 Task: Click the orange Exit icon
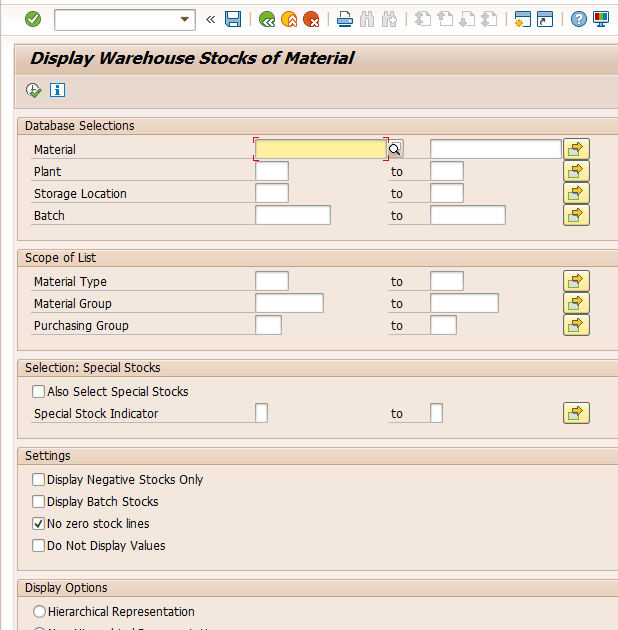(x=289, y=19)
